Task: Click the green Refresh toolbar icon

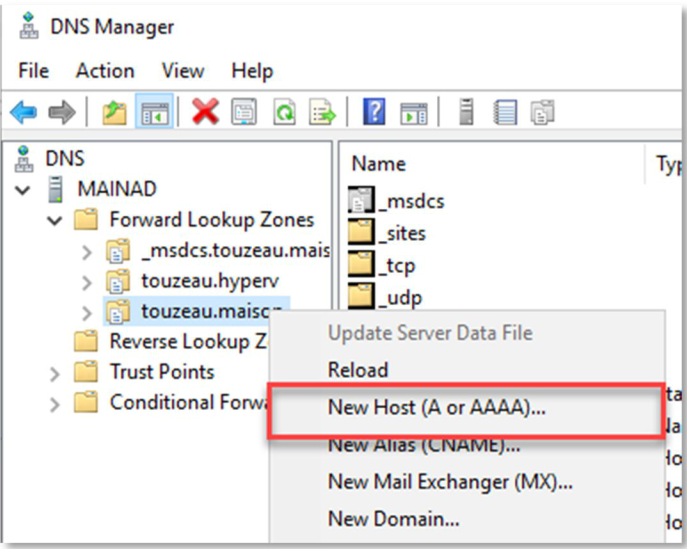Action: point(283,112)
